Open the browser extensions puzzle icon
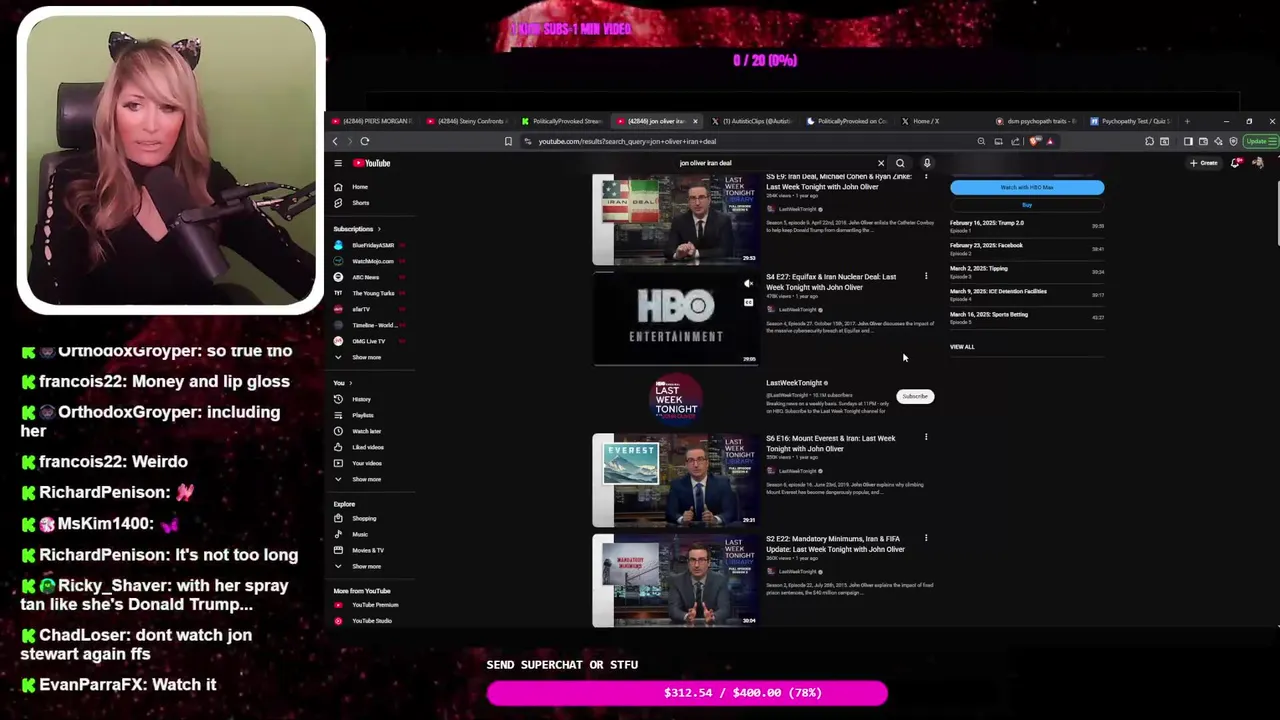This screenshot has width=1280, height=720. 1149,141
